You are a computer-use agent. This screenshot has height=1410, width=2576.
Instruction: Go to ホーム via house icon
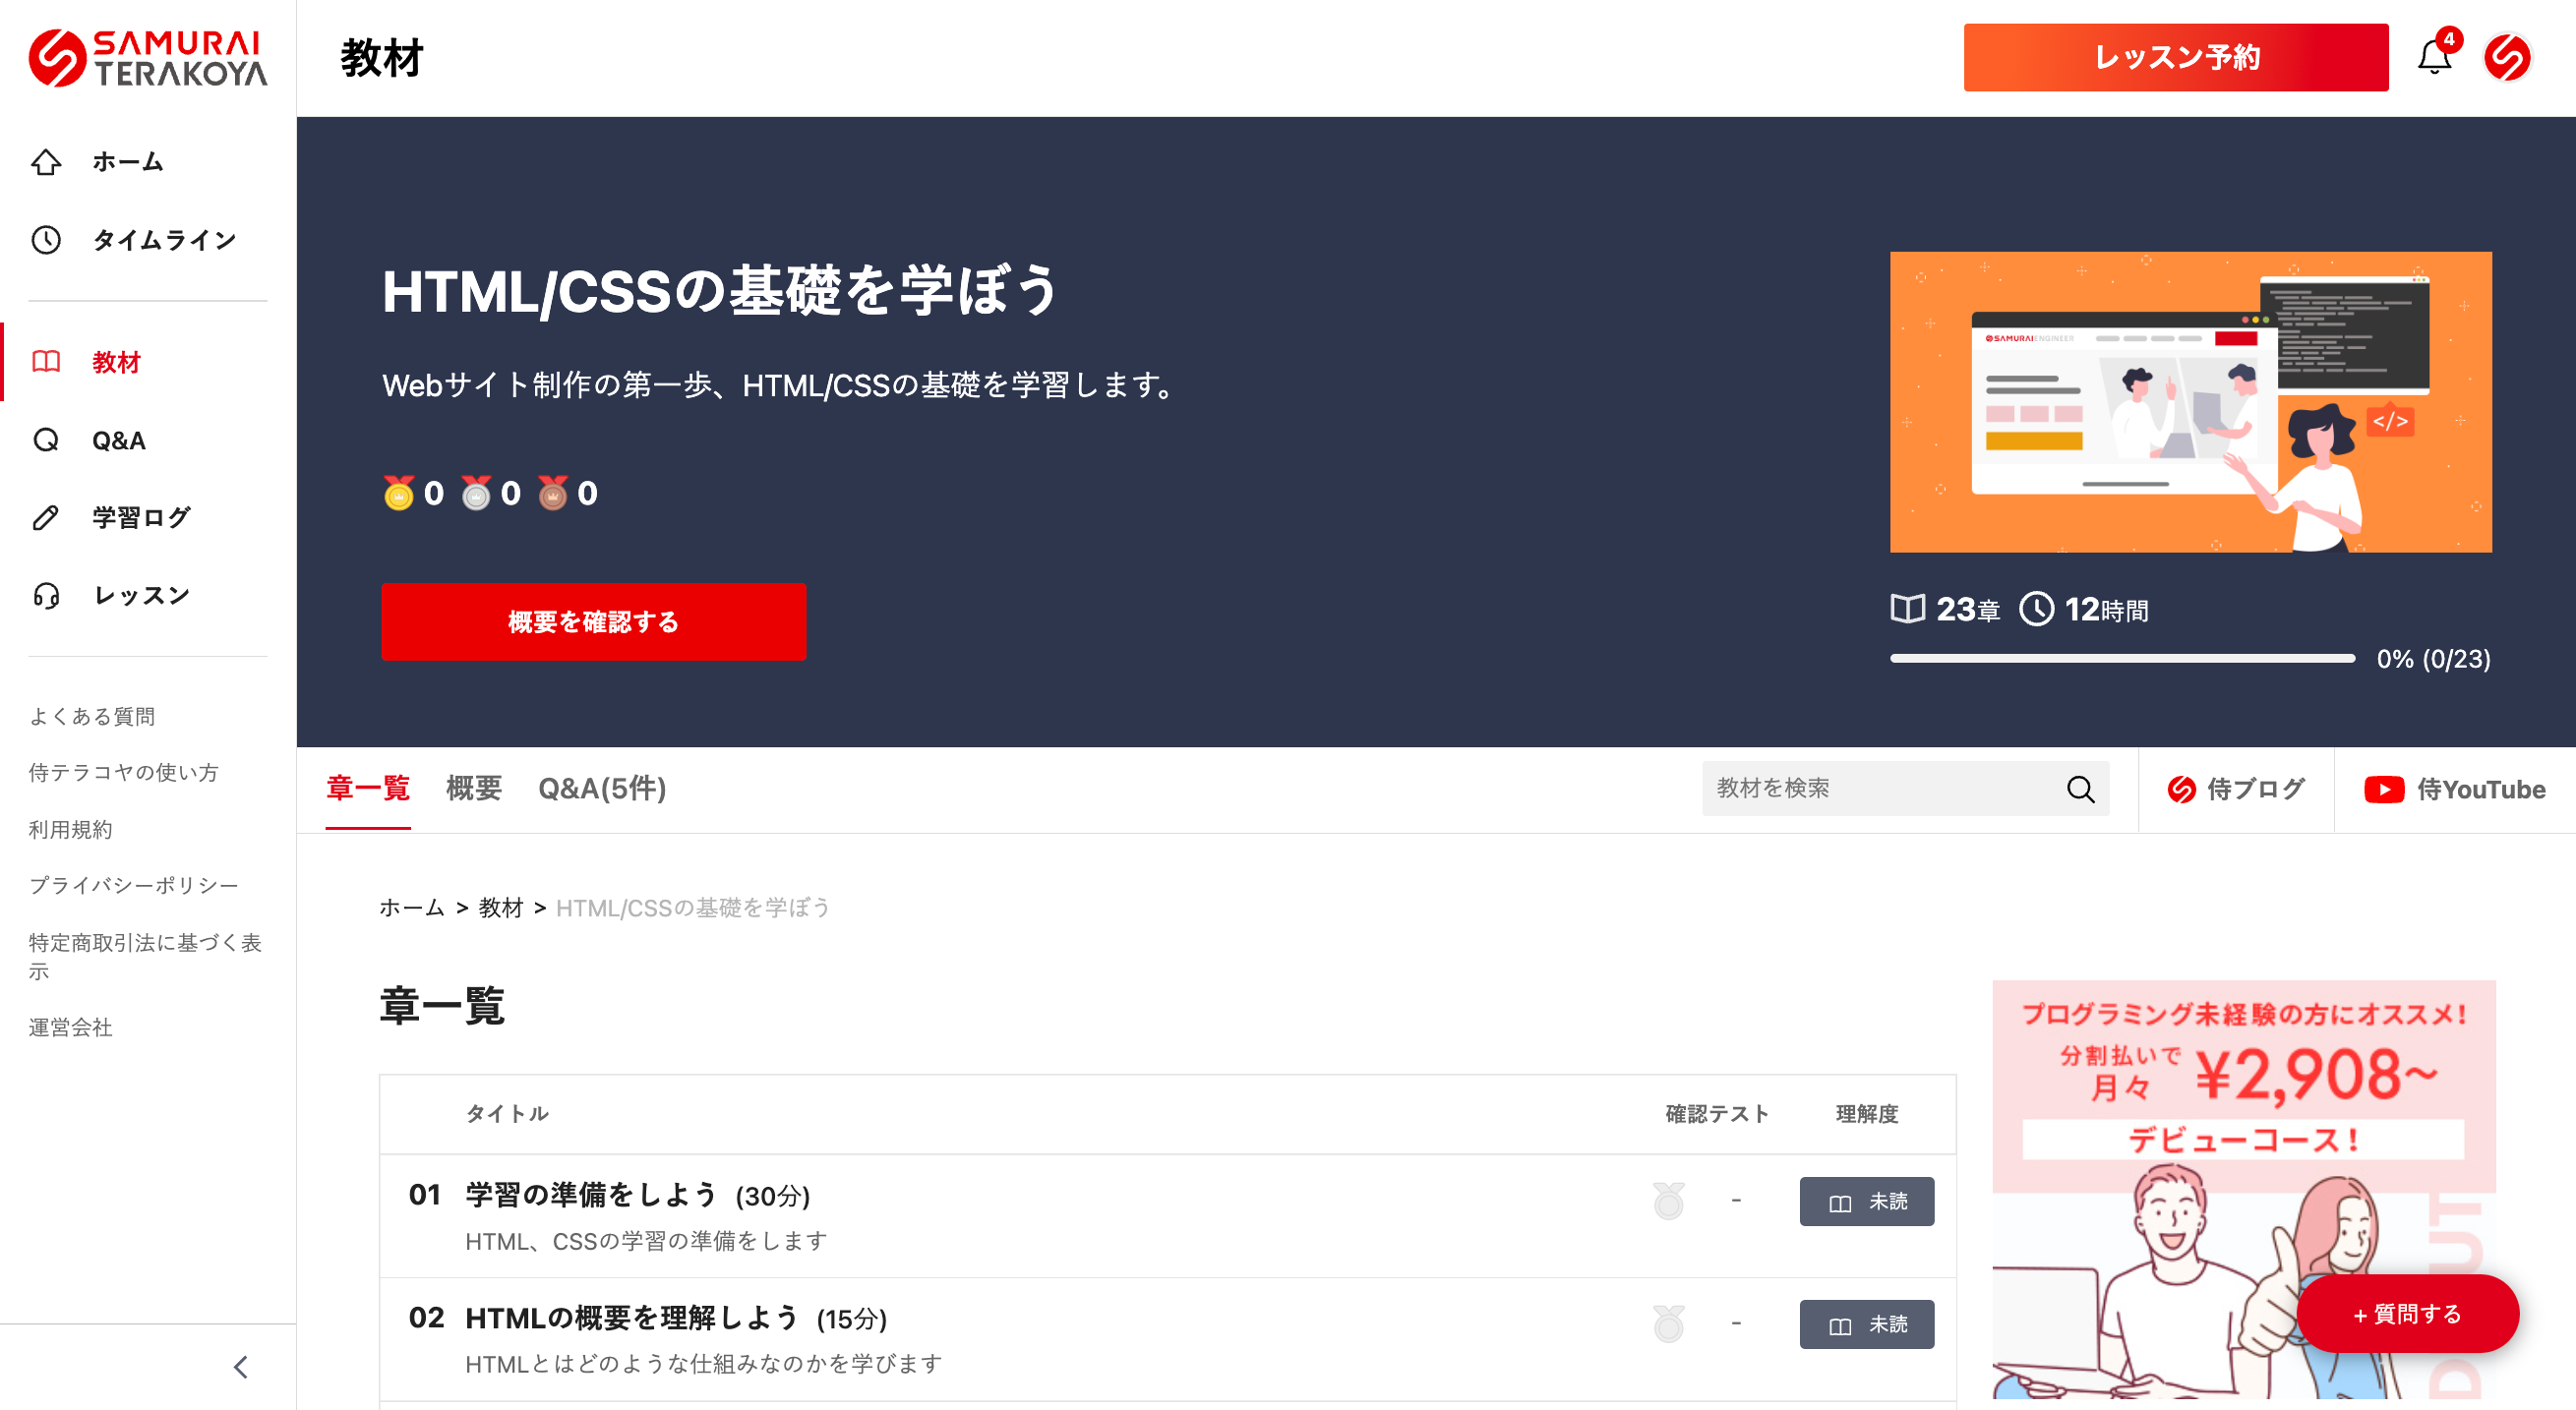click(x=47, y=162)
